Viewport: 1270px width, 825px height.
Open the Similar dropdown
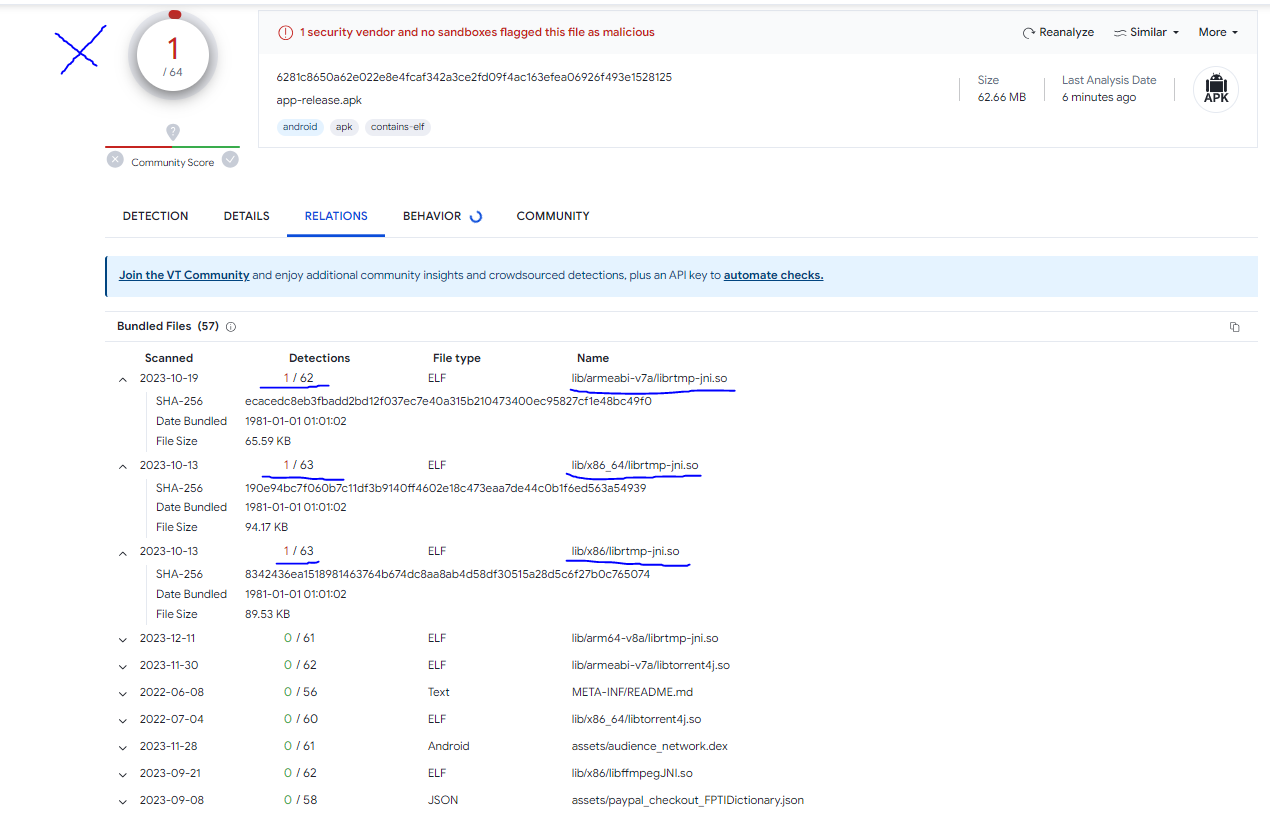[1146, 32]
